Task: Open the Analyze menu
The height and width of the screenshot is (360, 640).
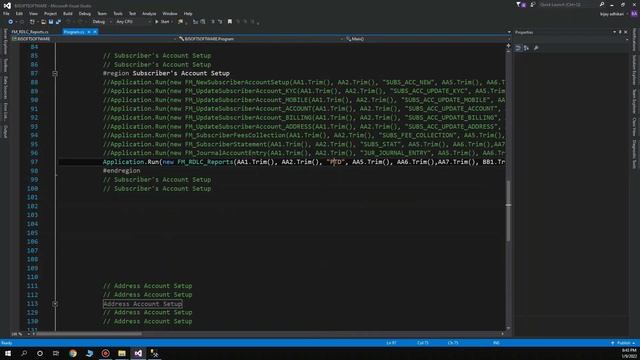Action: (x=149, y=13)
